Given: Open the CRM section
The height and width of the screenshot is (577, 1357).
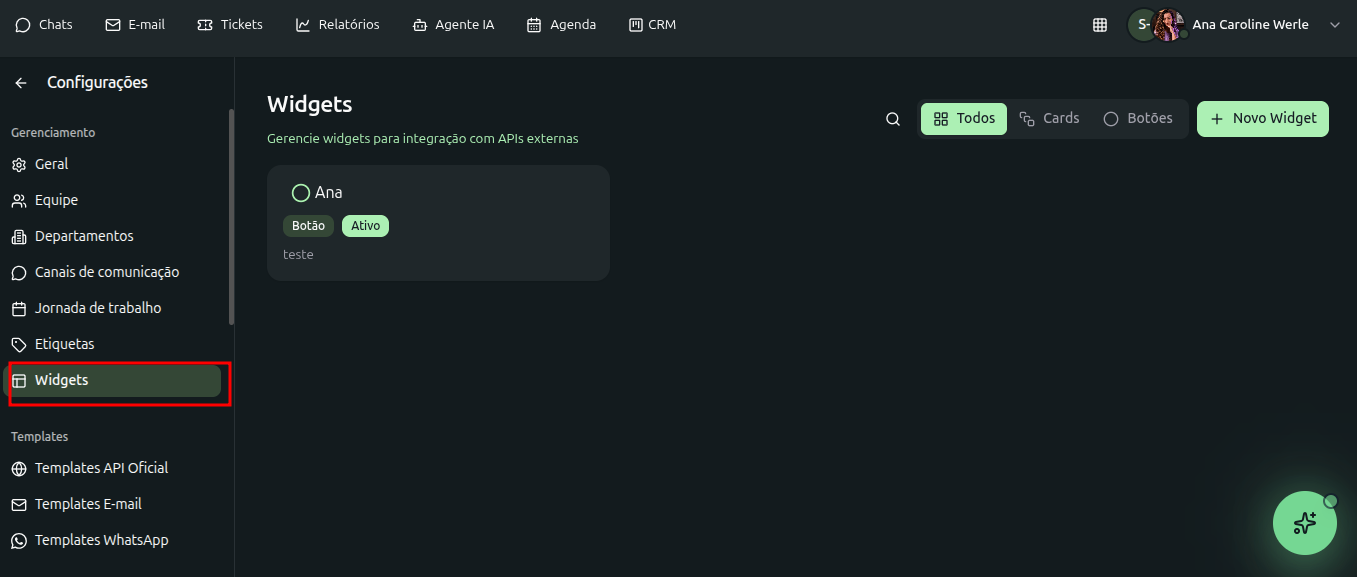Looking at the screenshot, I should coord(652,25).
